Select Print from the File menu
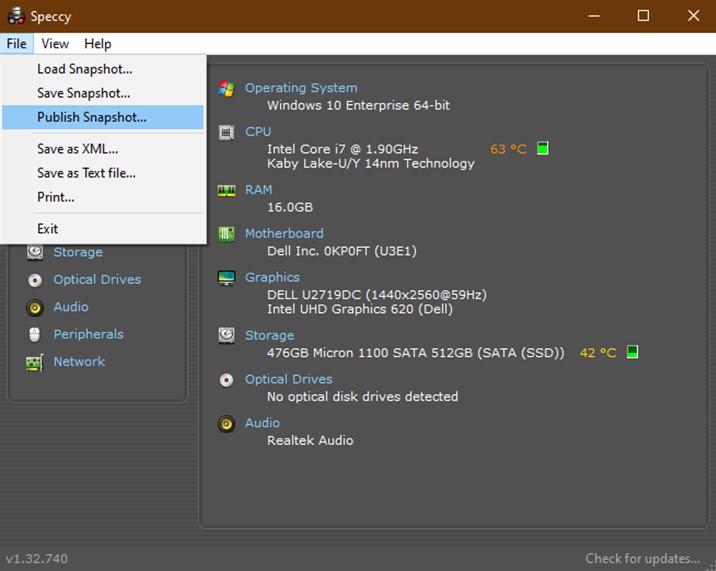The image size is (716, 571). coord(103,197)
